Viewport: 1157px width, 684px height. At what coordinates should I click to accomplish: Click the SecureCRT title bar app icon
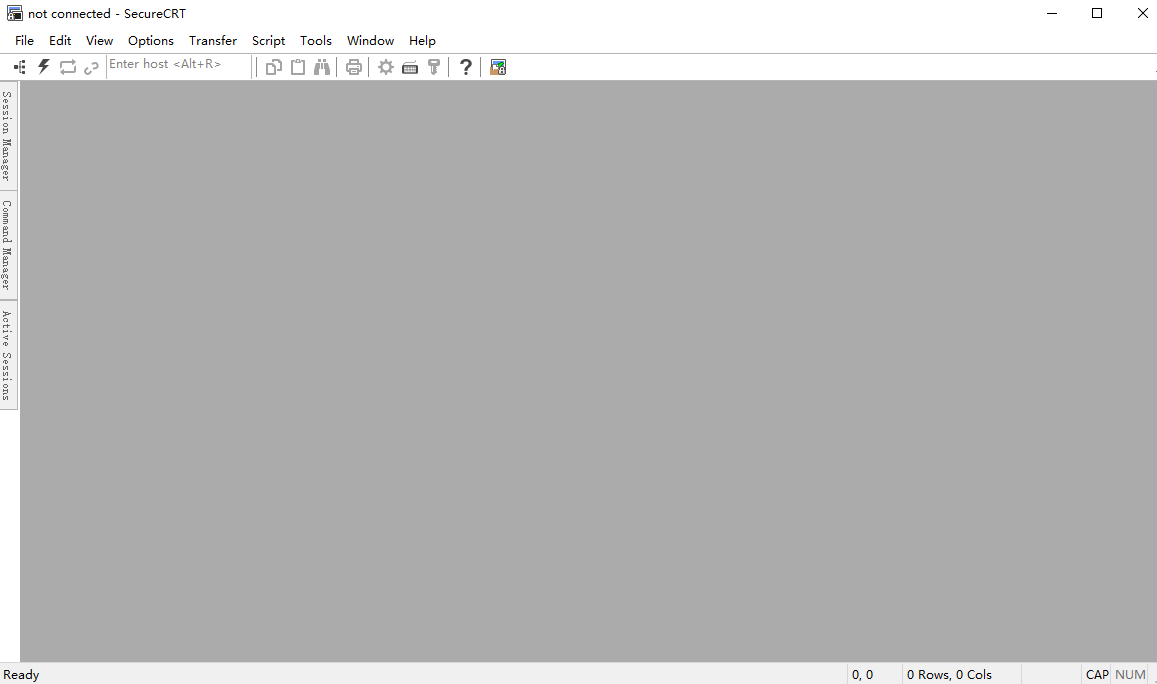[x=14, y=13]
